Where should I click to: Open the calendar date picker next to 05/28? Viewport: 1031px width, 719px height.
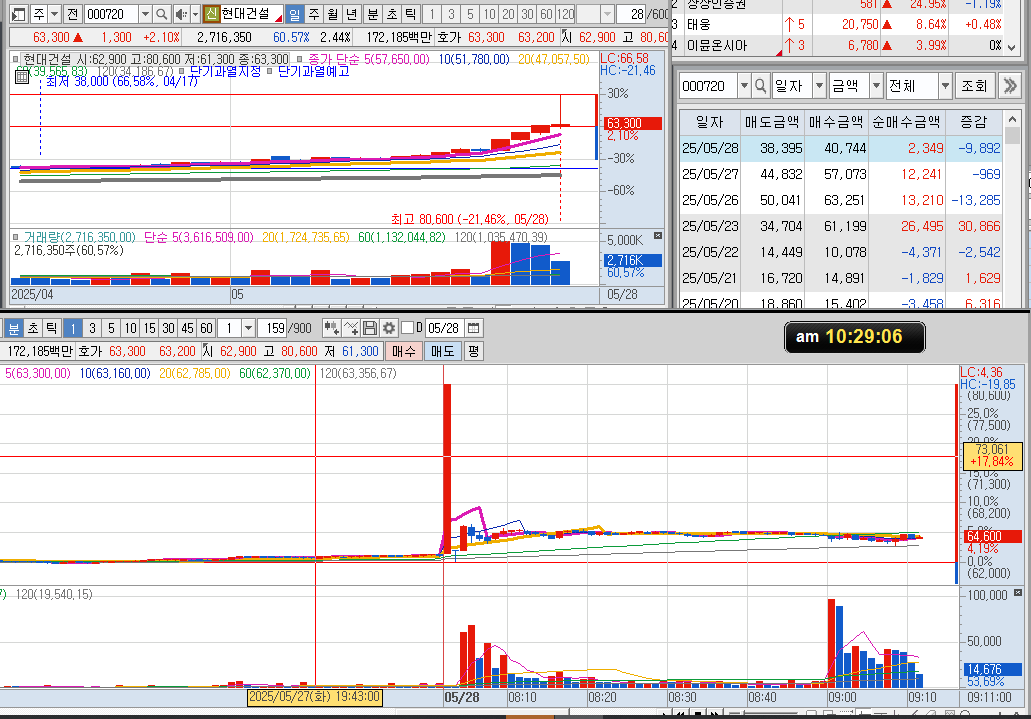(473, 328)
